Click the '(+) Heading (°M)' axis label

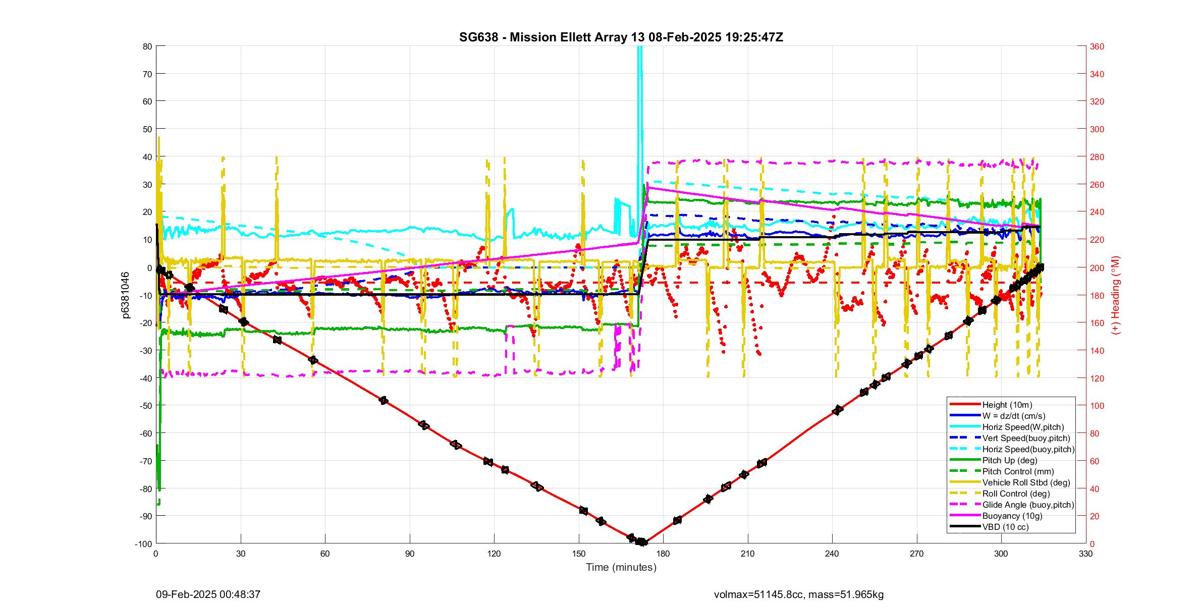point(1118,295)
